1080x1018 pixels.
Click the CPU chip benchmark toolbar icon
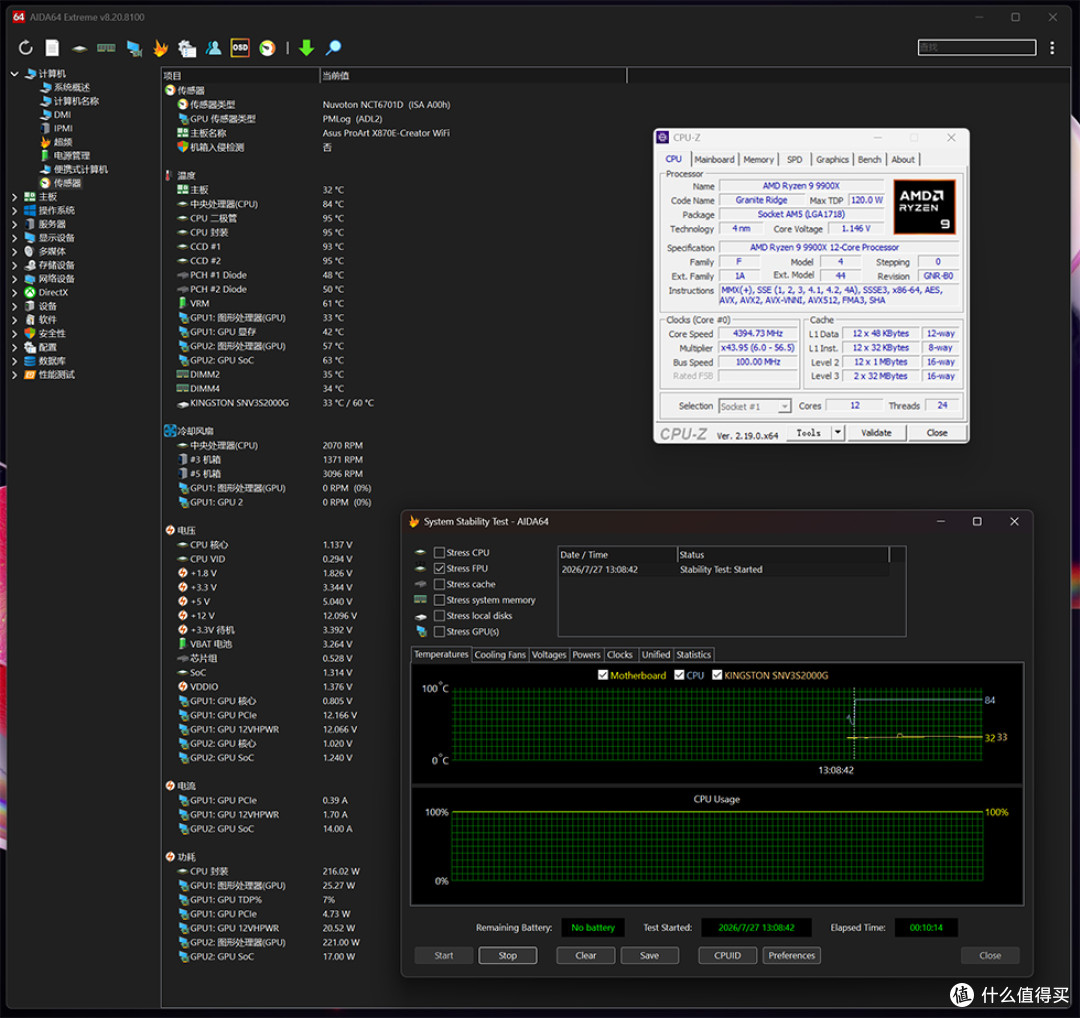tap(79, 48)
